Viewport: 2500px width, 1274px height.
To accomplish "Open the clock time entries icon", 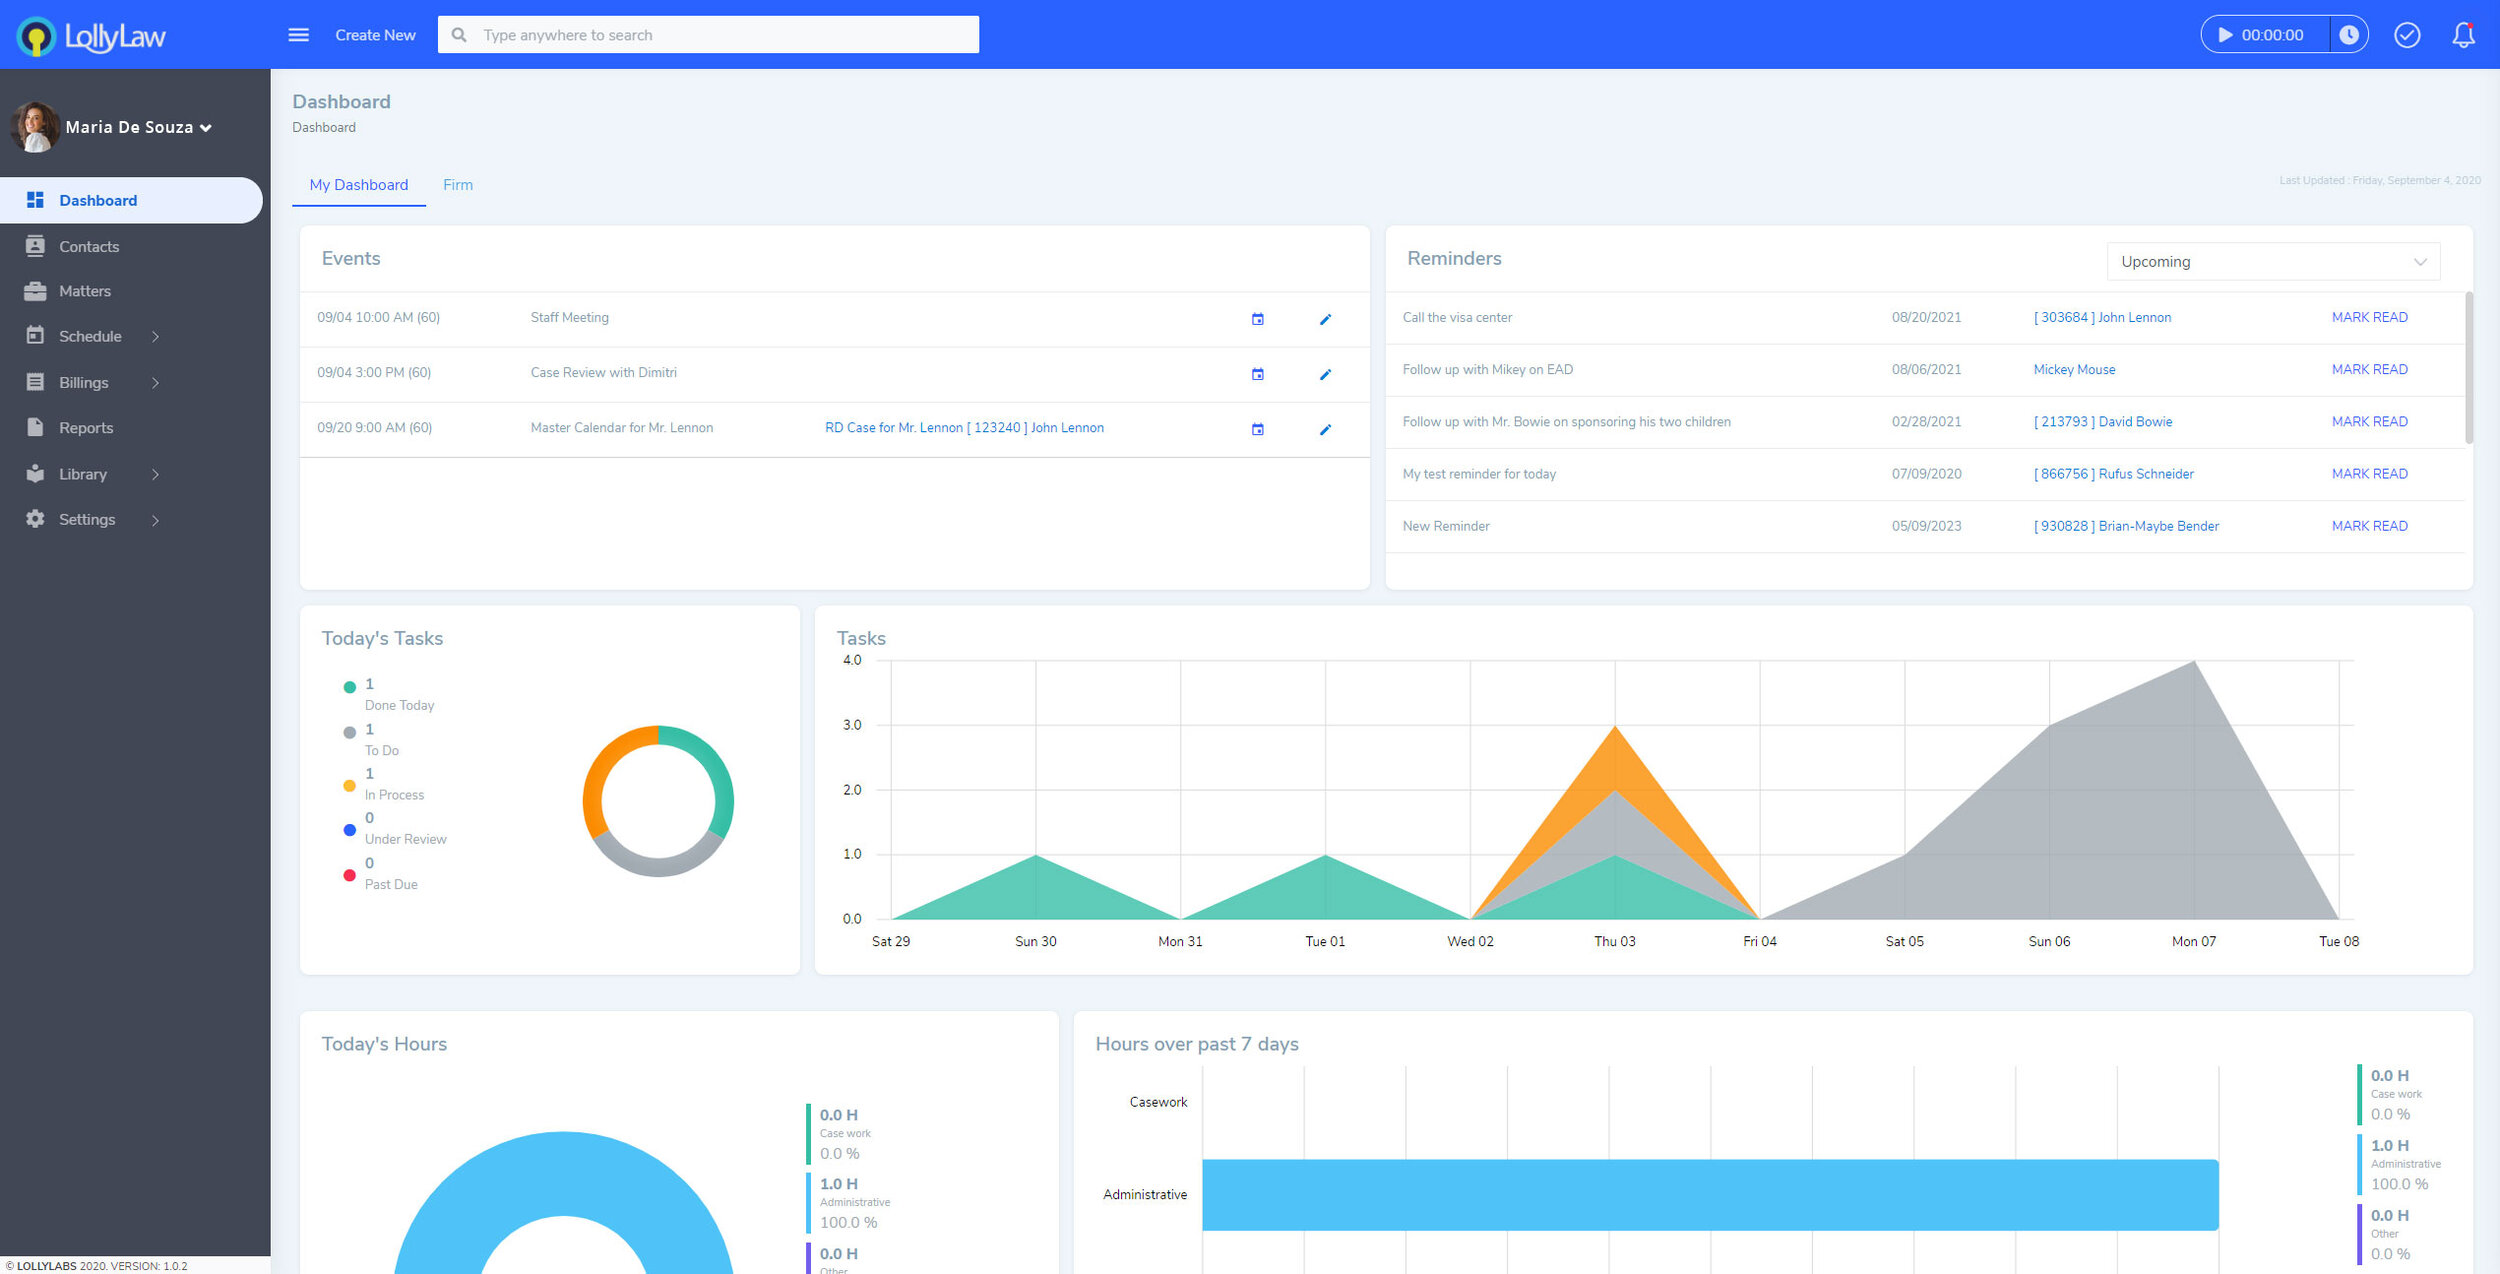I will pos(2348,35).
